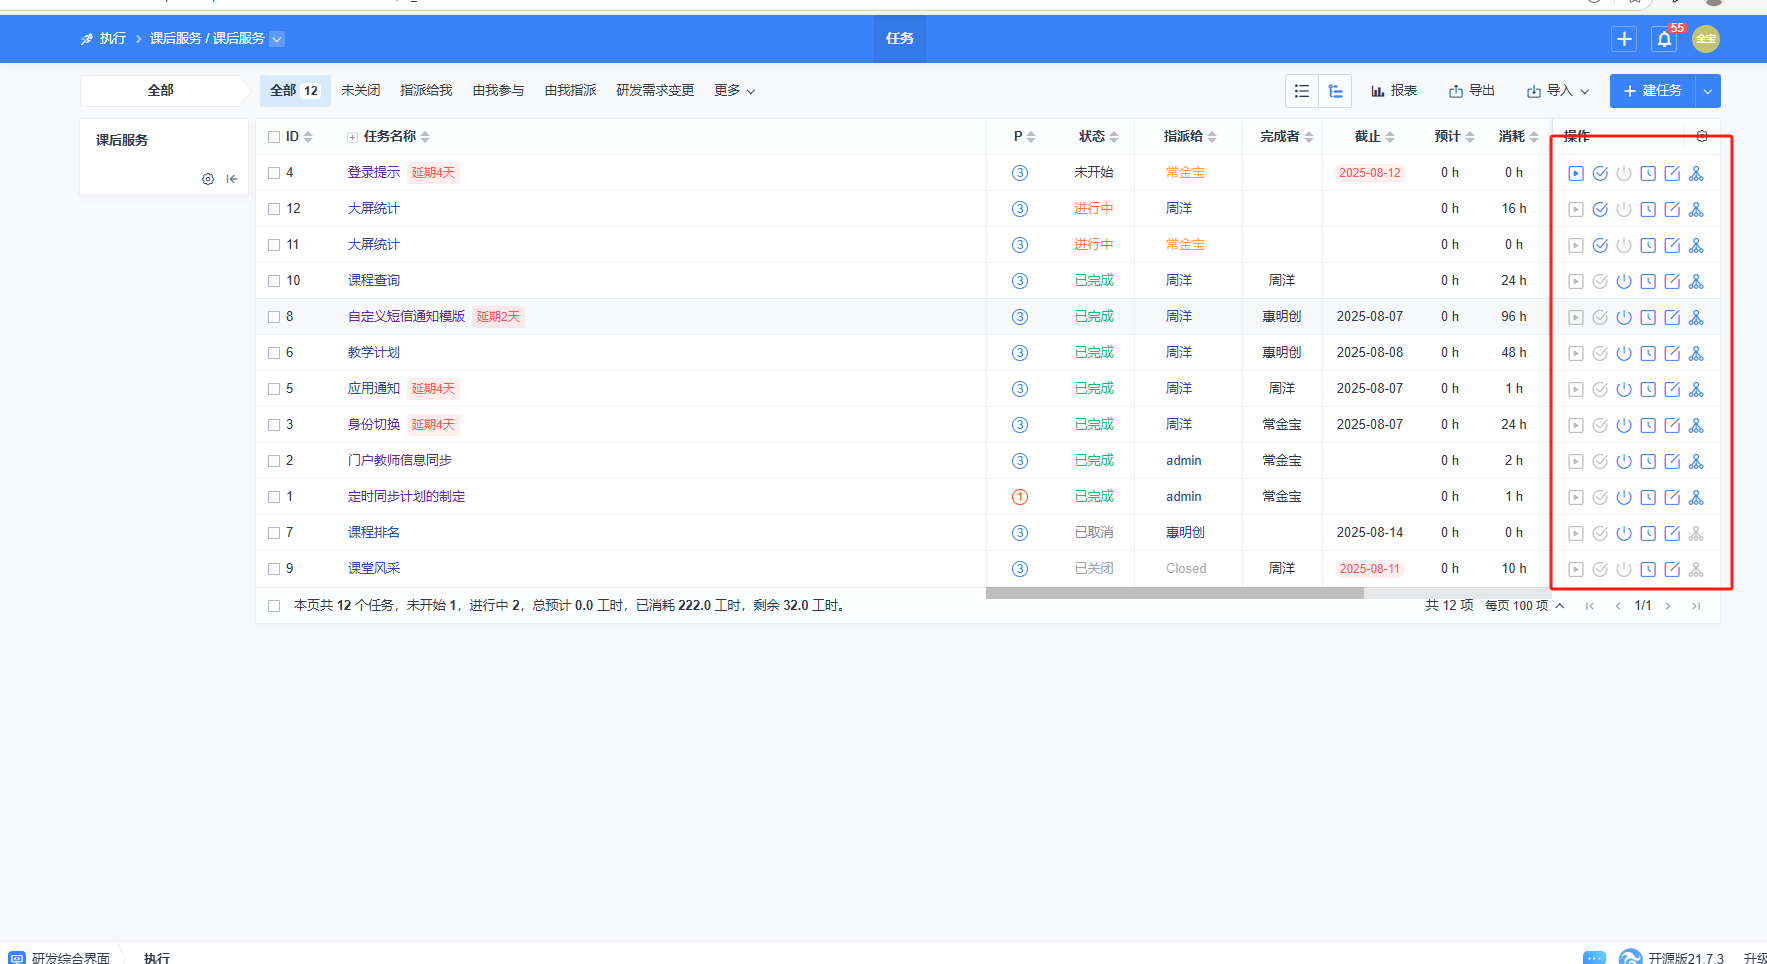1767x964 pixels.
Task: Create subtasks for task 5 via tree icon
Action: tap(1695, 389)
